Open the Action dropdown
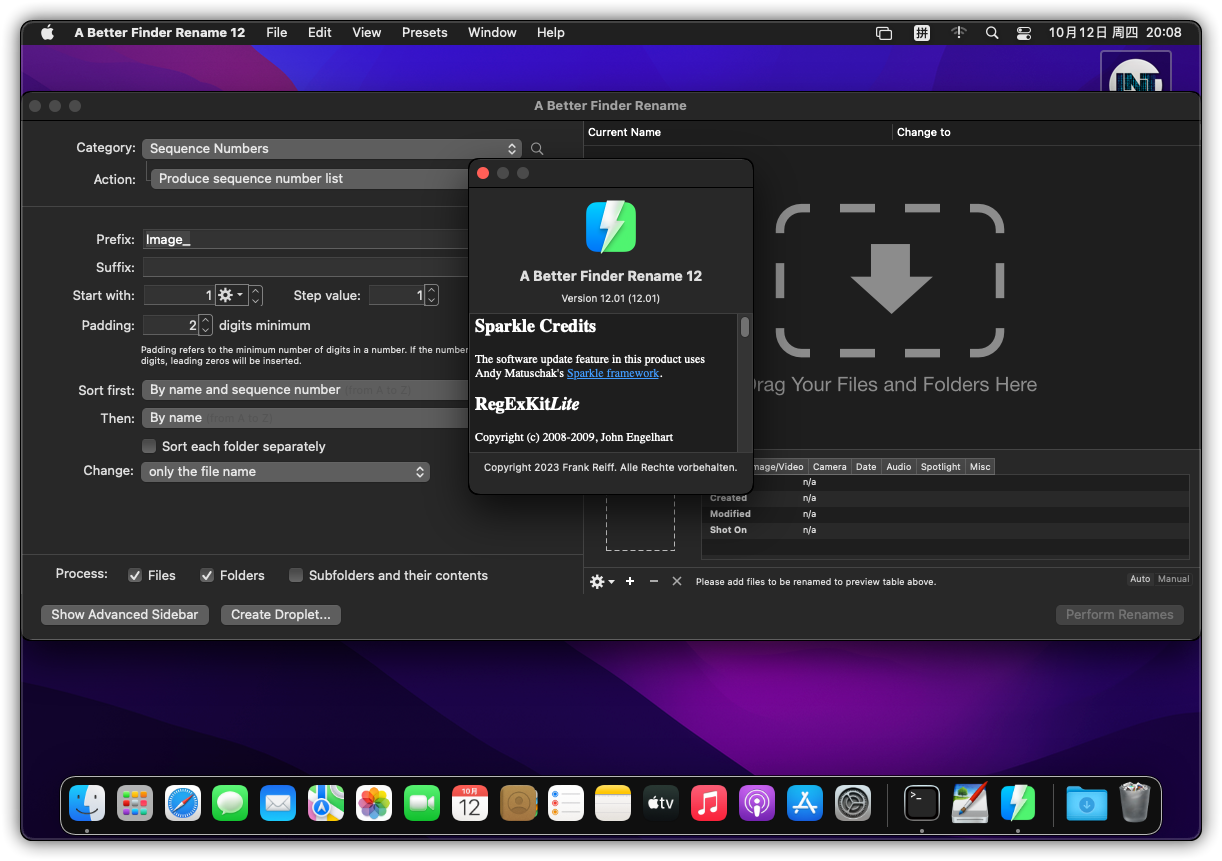The height and width of the screenshot is (861, 1222). (310, 179)
